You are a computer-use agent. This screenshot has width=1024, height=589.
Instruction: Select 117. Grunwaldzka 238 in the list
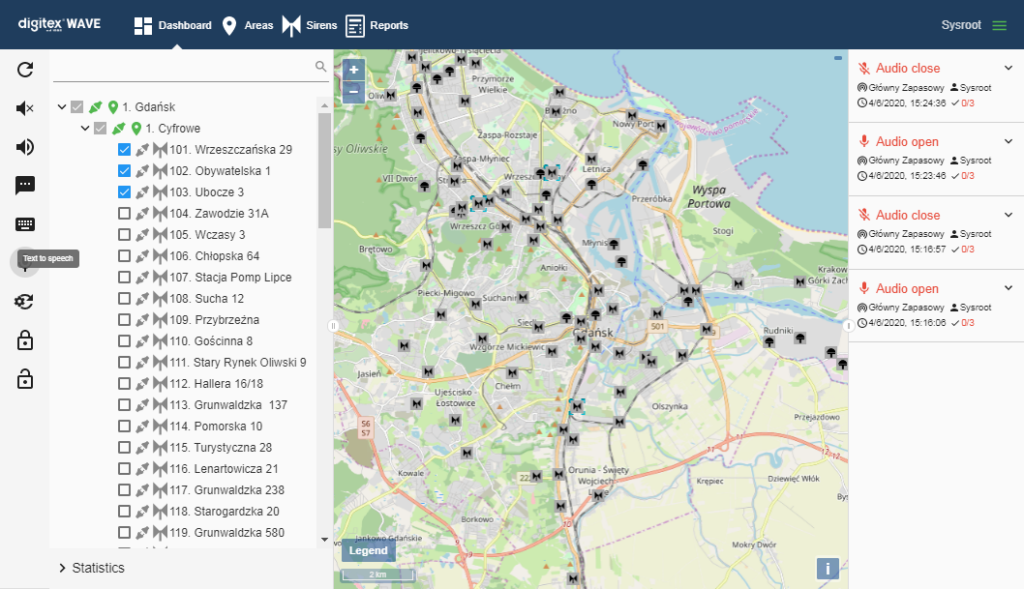227,490
